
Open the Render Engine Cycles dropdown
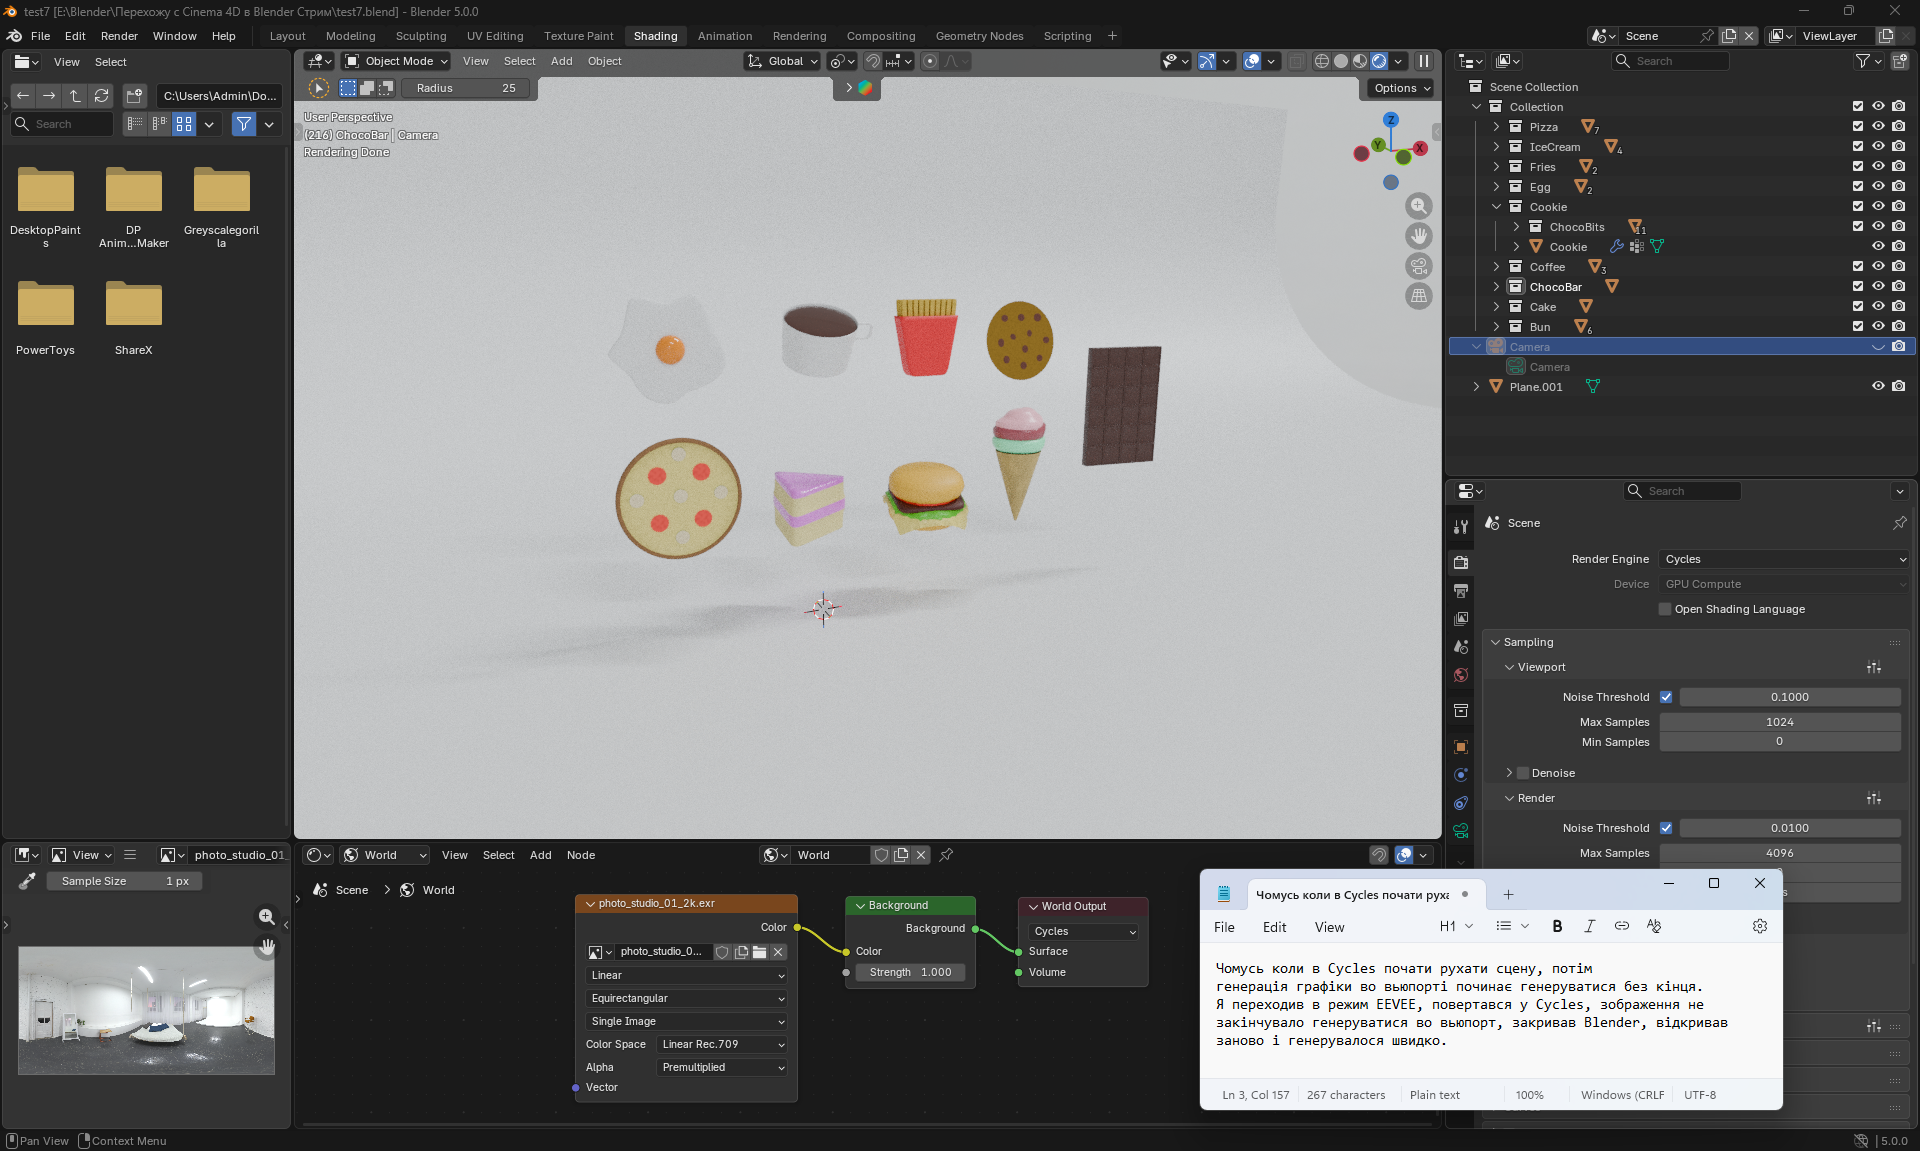click(1784, 559)
